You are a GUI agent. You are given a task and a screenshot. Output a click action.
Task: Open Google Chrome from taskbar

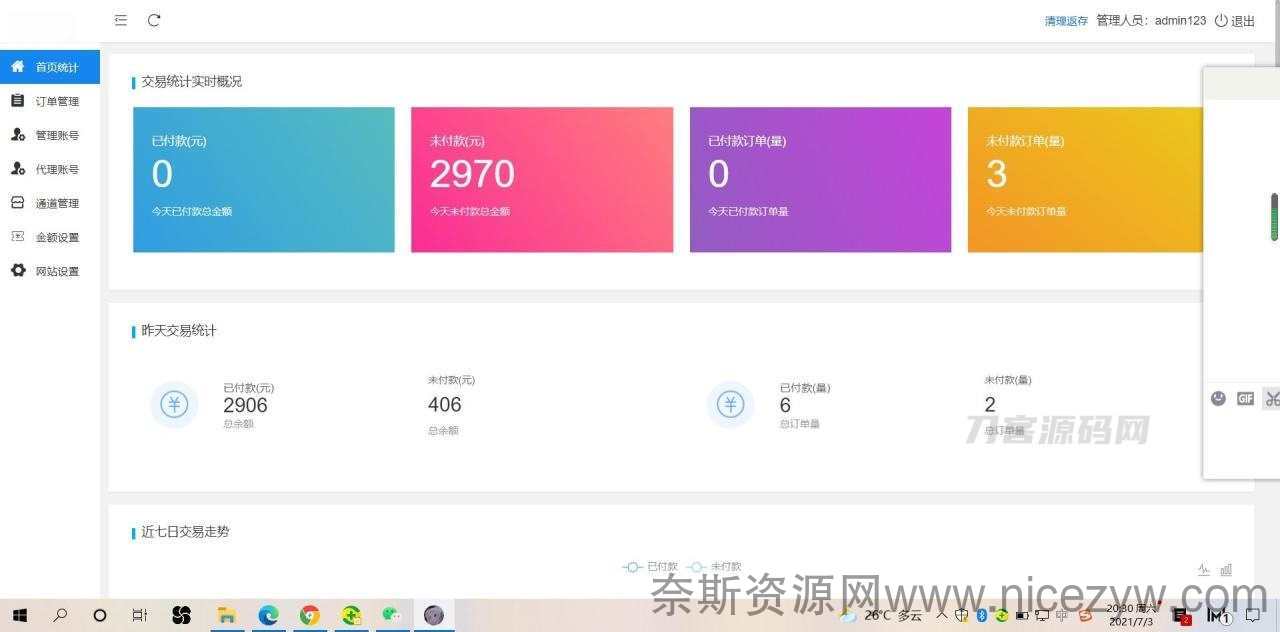(310, 615)
